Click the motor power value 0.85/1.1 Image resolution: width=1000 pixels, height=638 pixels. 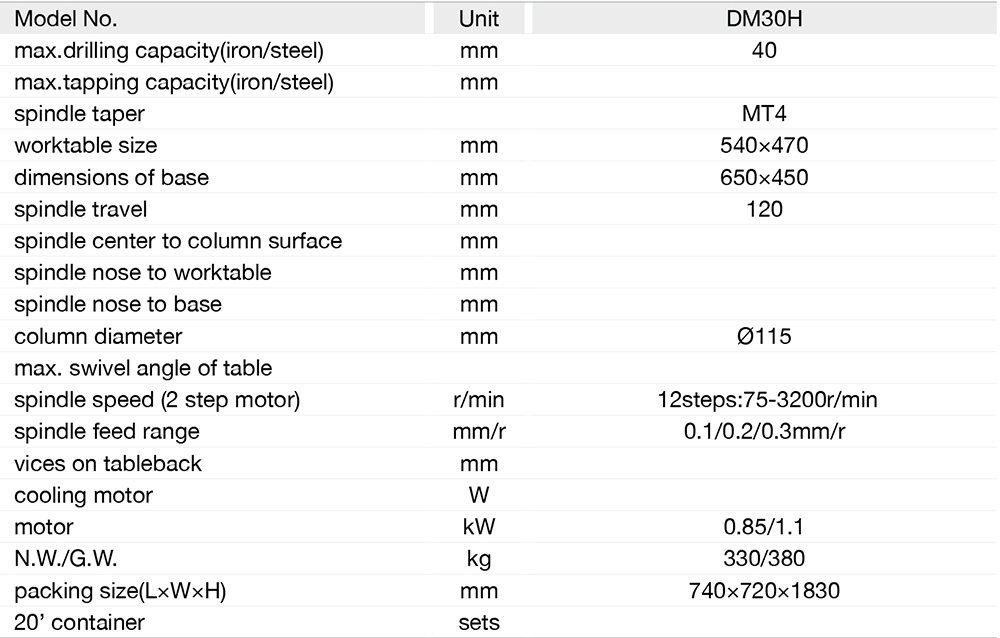(764, 527)
